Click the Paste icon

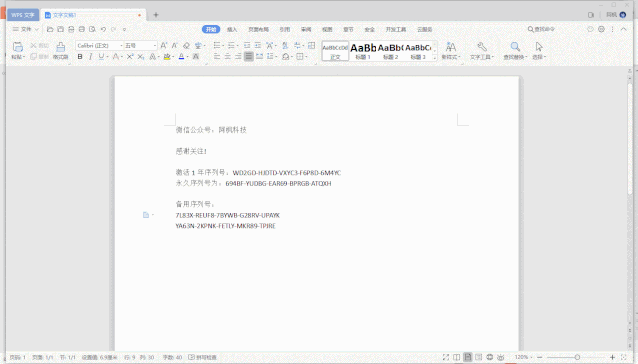click(17, 47)
